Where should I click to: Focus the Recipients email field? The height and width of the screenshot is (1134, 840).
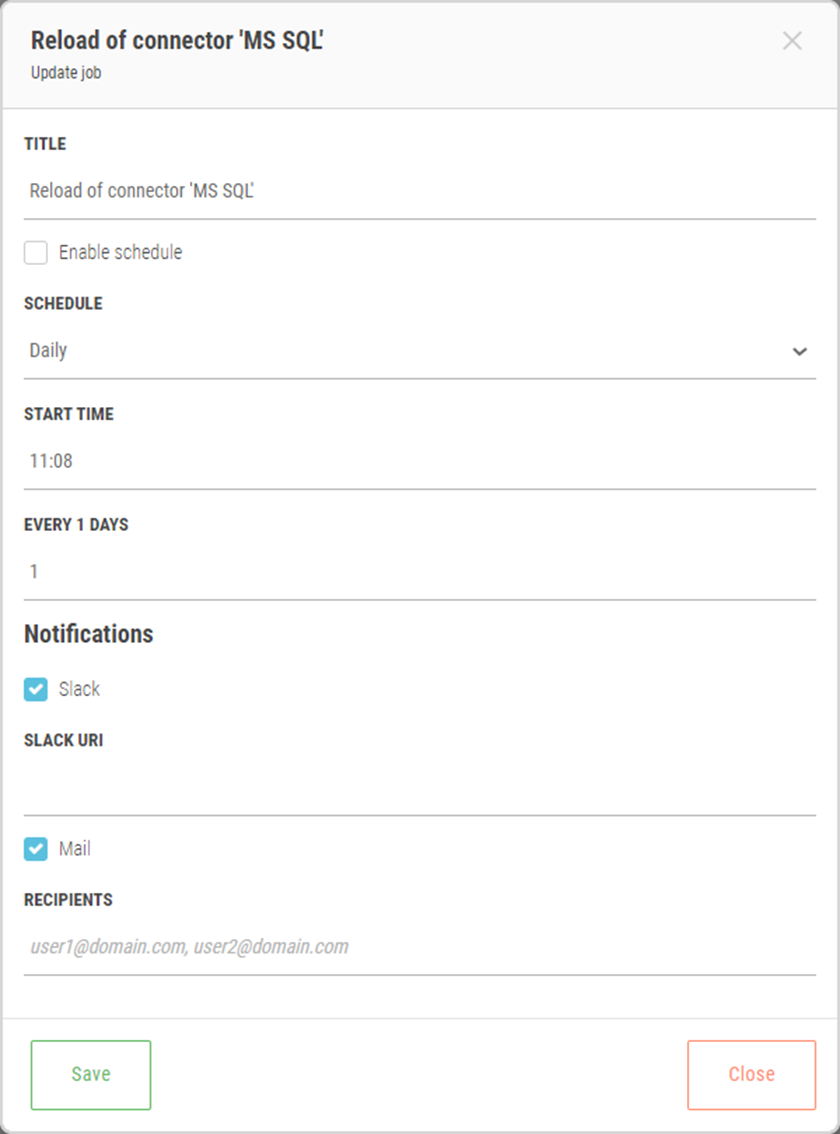[420, 947]
